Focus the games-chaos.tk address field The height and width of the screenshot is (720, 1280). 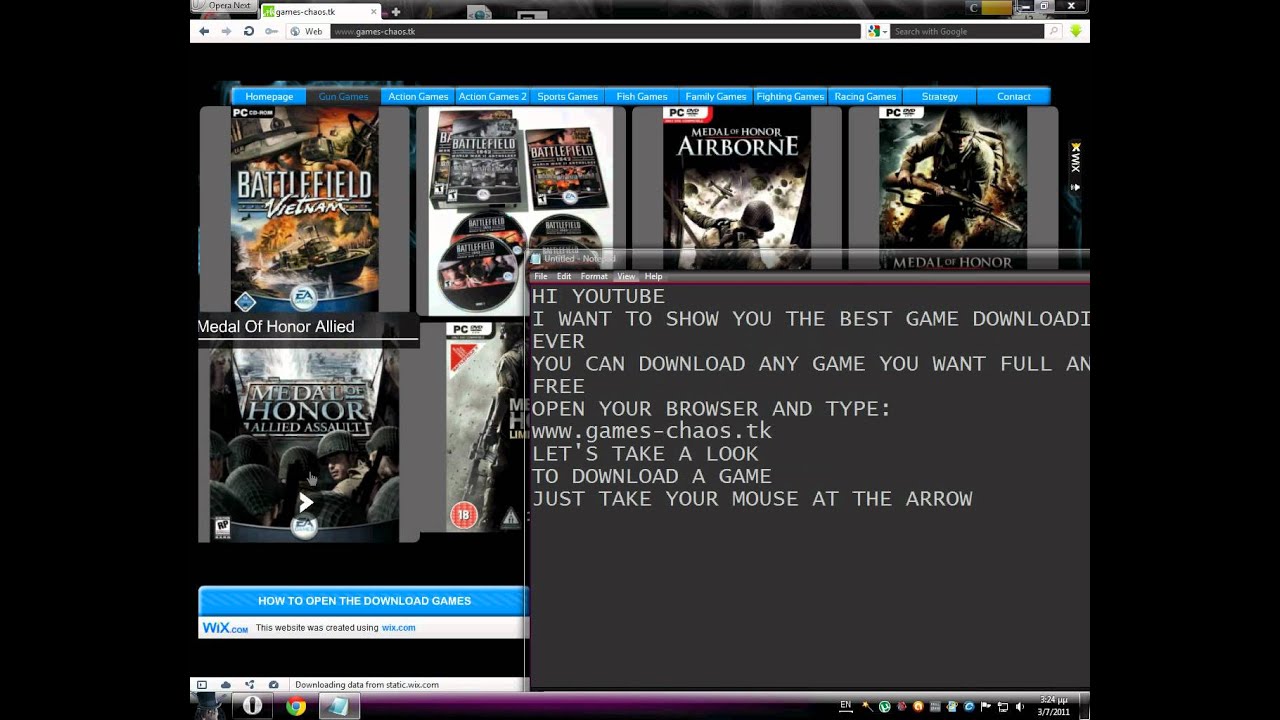click(595, 31)
